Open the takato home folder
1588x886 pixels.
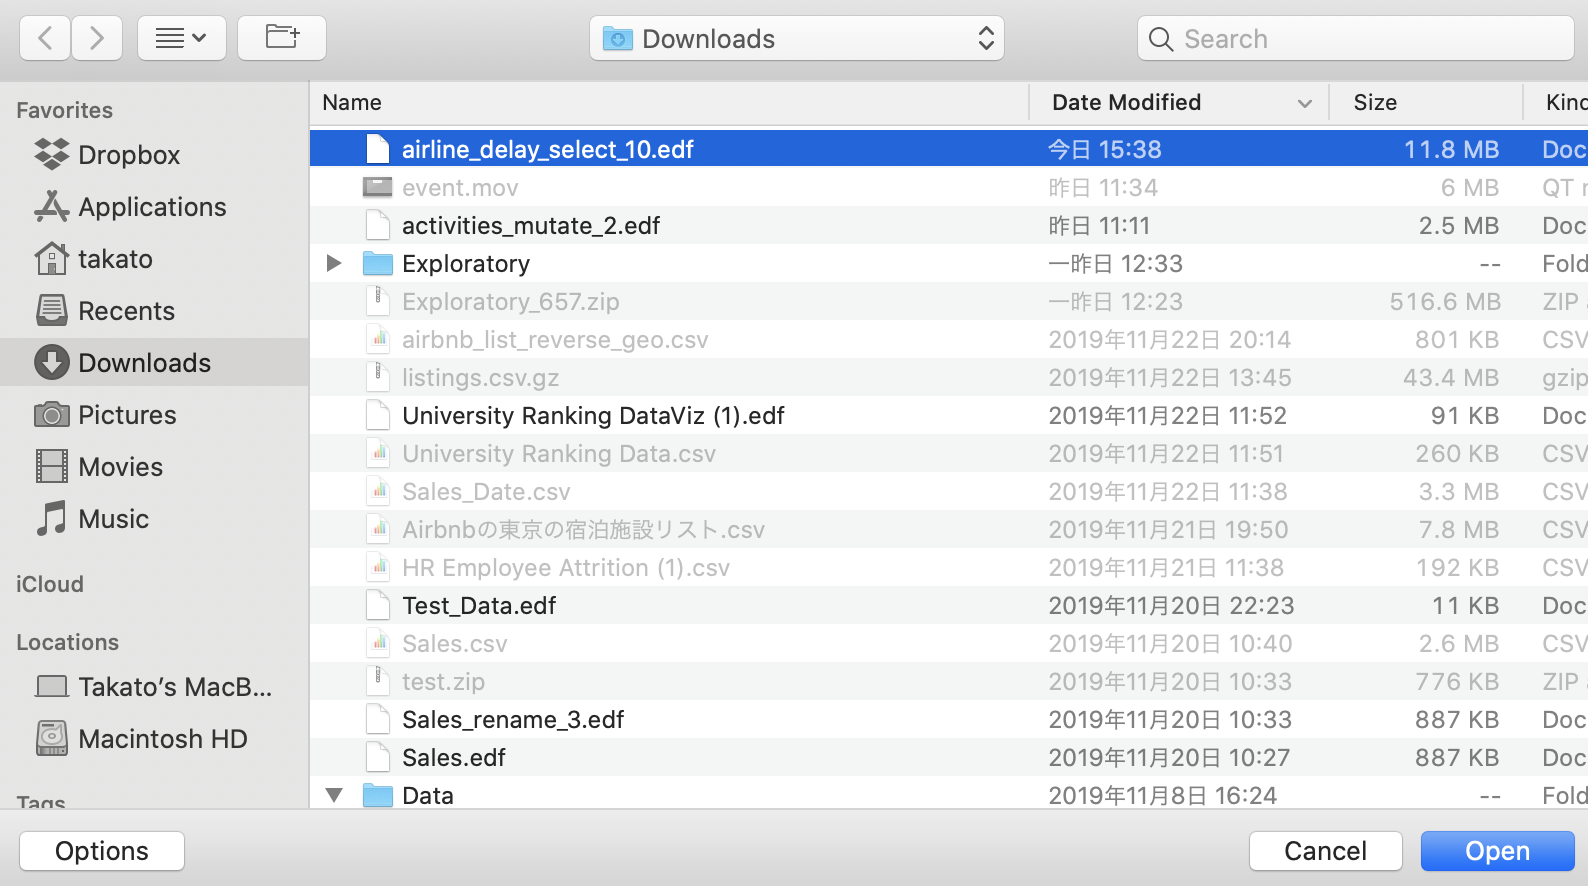(115, 259)
